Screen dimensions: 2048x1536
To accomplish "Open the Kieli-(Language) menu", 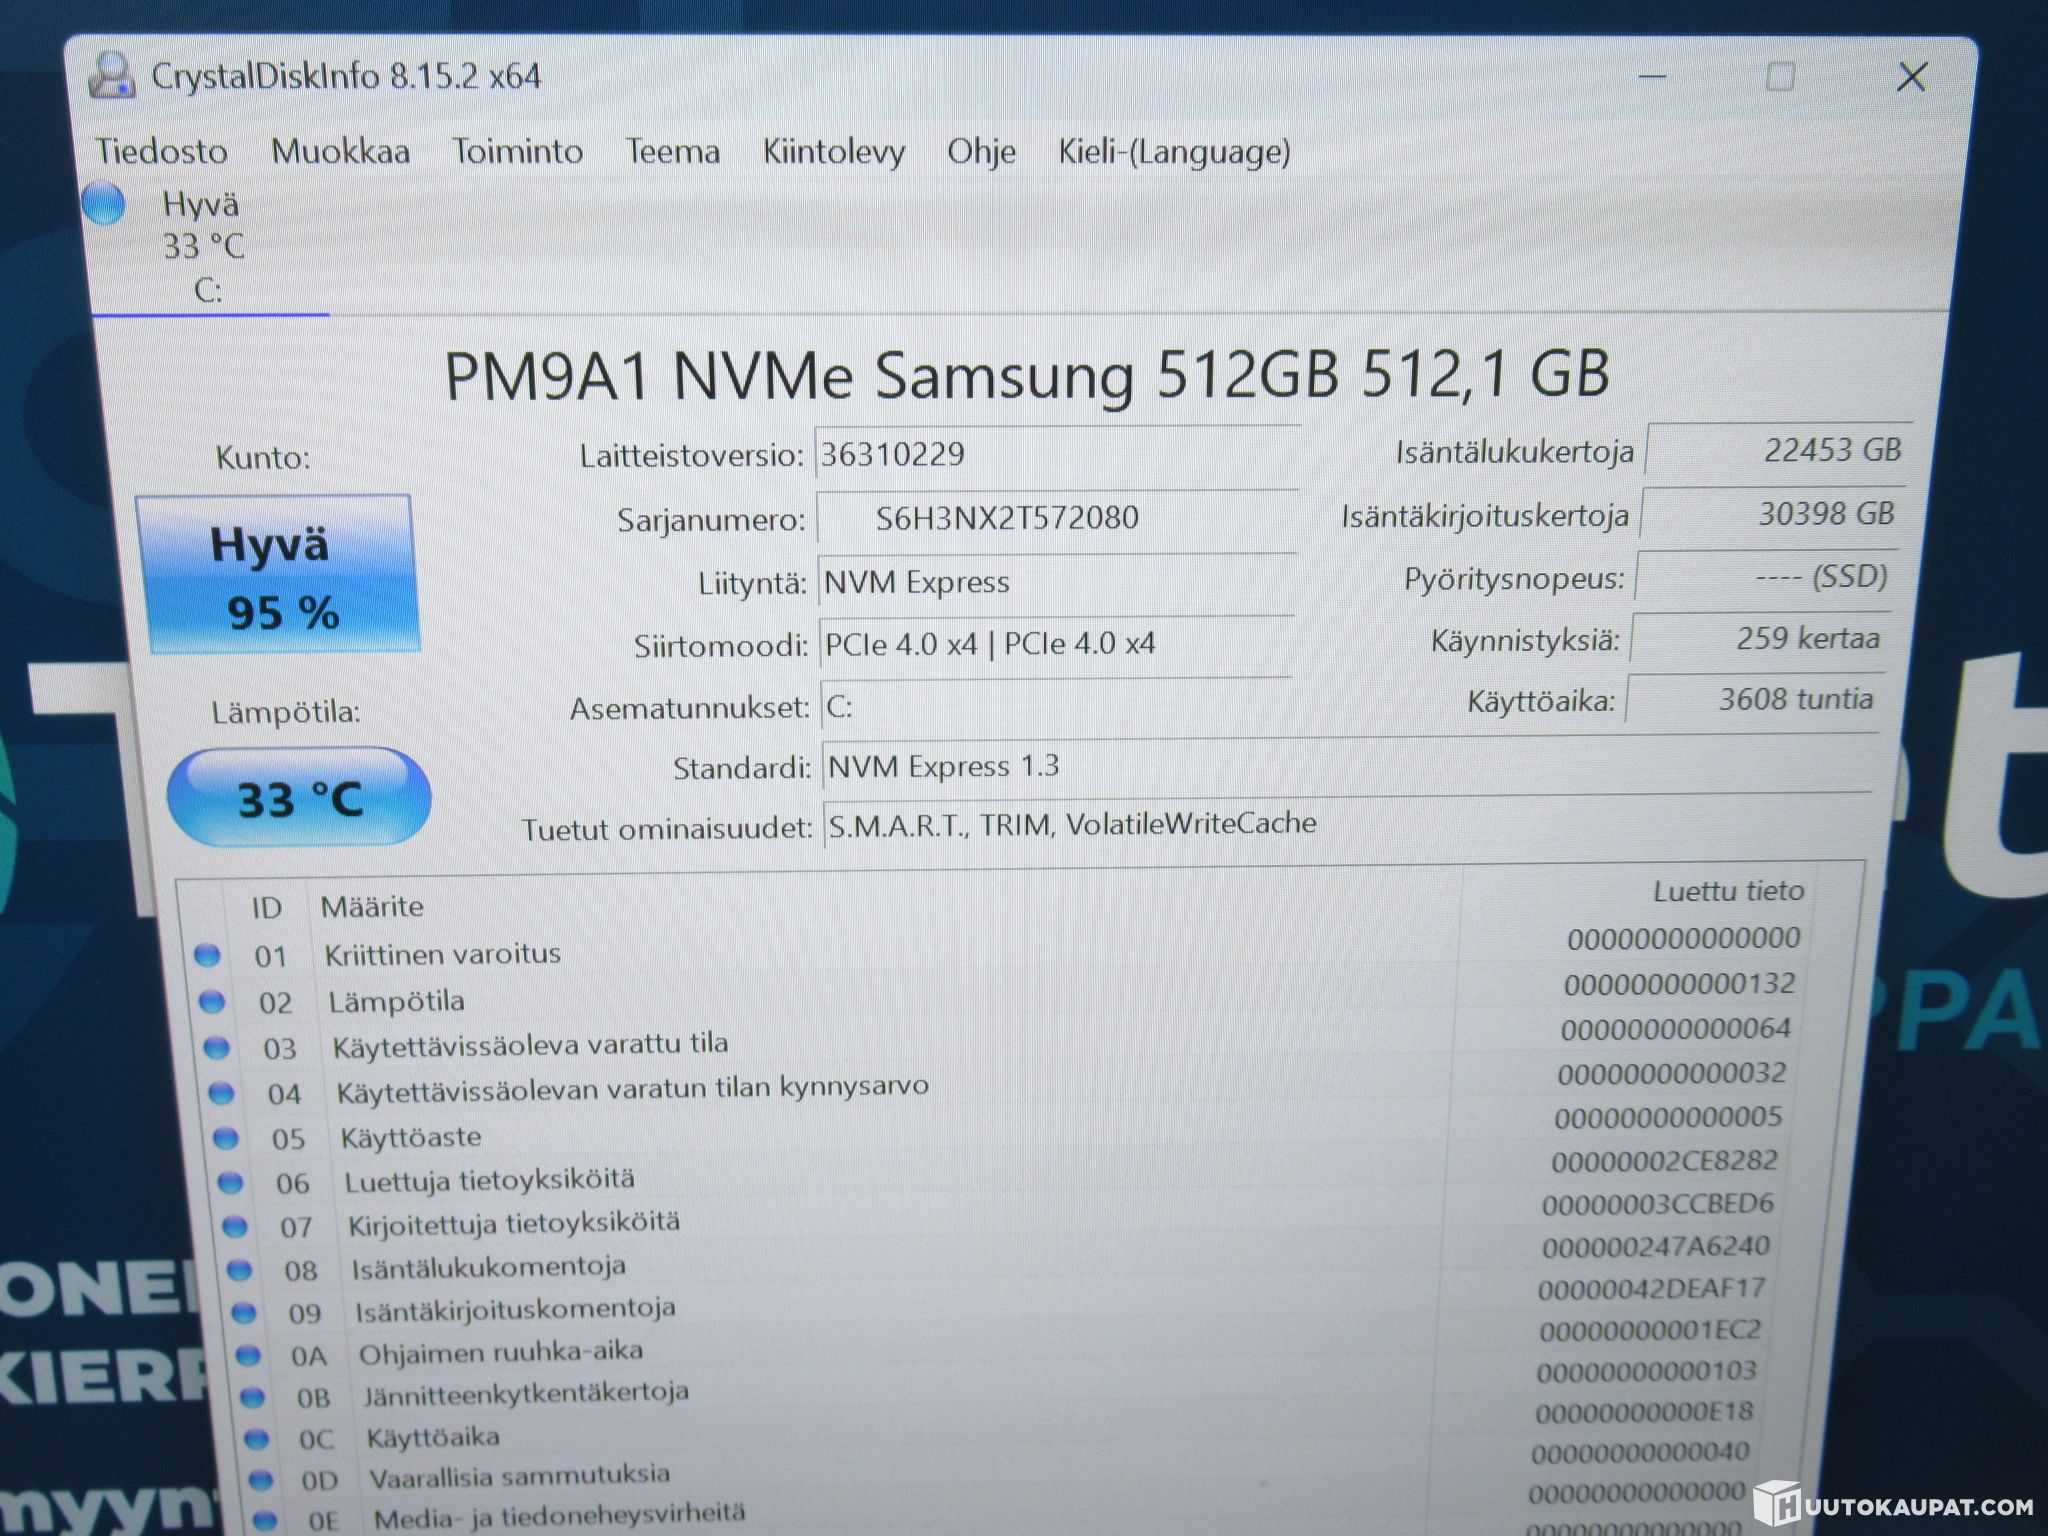I will click(x=1174, y=152).
